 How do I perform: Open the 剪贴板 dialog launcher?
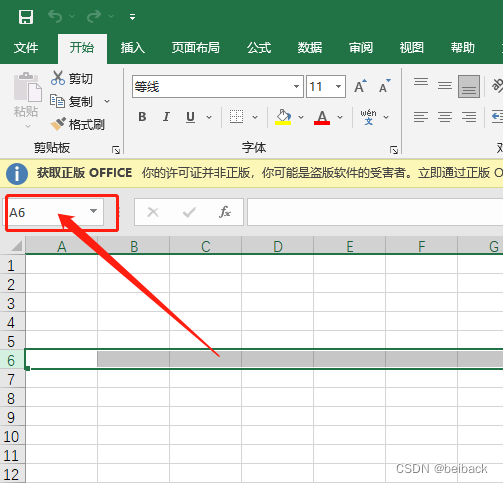point(116,150)
